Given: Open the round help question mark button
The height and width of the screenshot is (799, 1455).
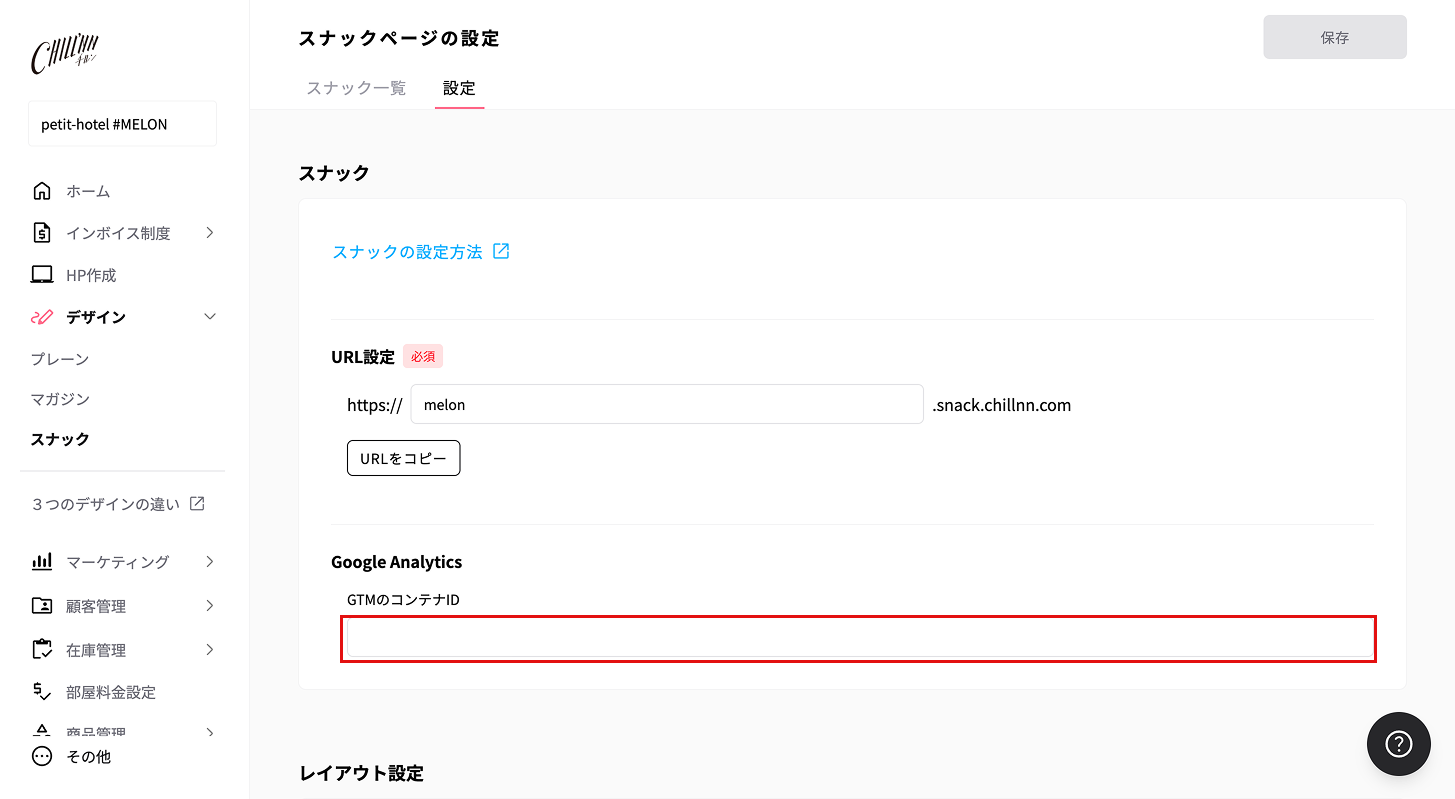Looking at the screenshot, I should point(1398,744).
